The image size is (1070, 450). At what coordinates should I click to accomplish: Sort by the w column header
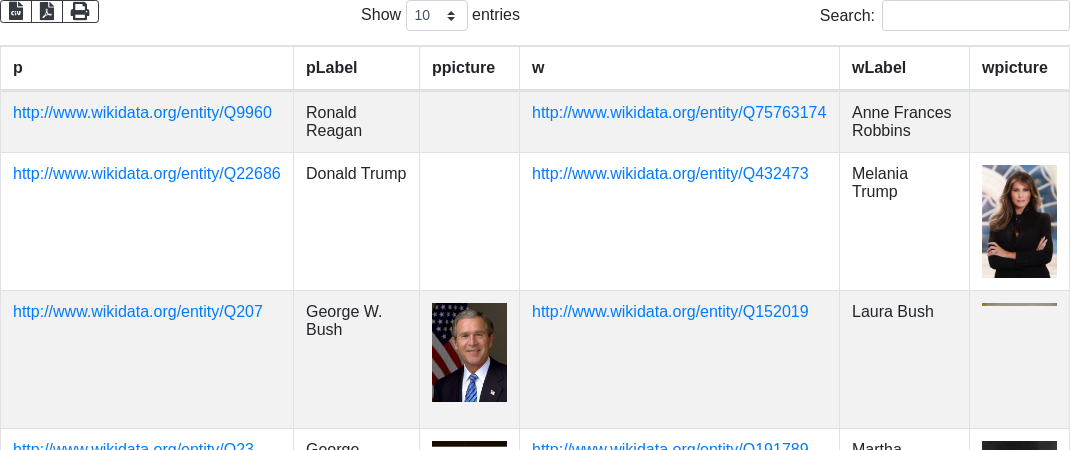(x=679, y=68)
